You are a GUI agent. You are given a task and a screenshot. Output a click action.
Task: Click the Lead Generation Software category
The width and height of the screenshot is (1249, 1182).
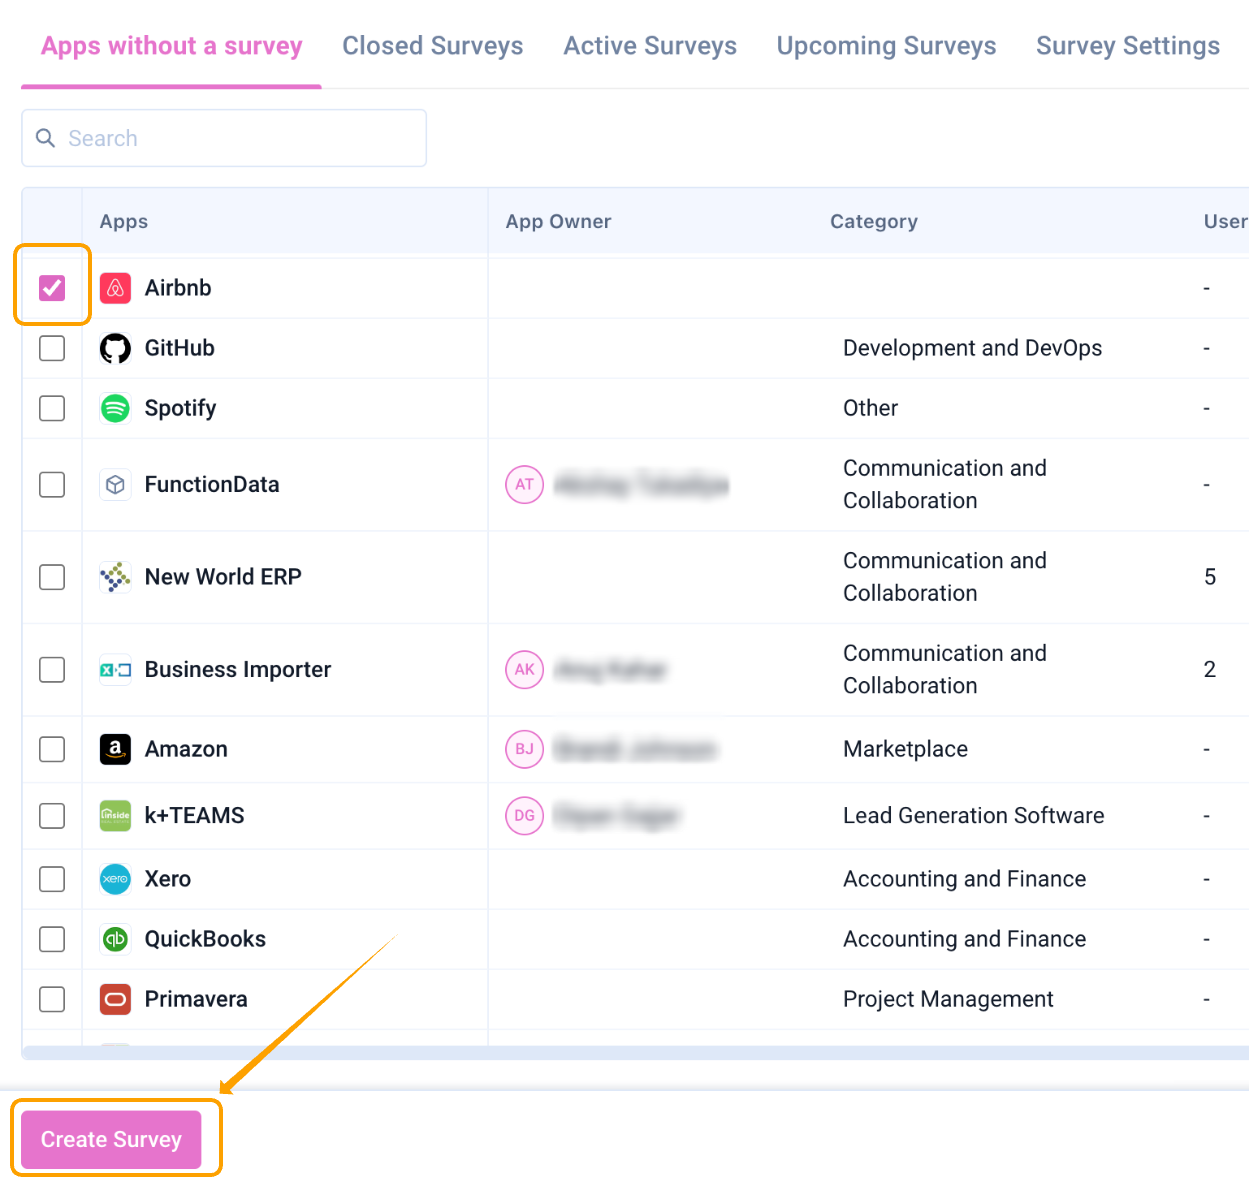click(974, 816)
